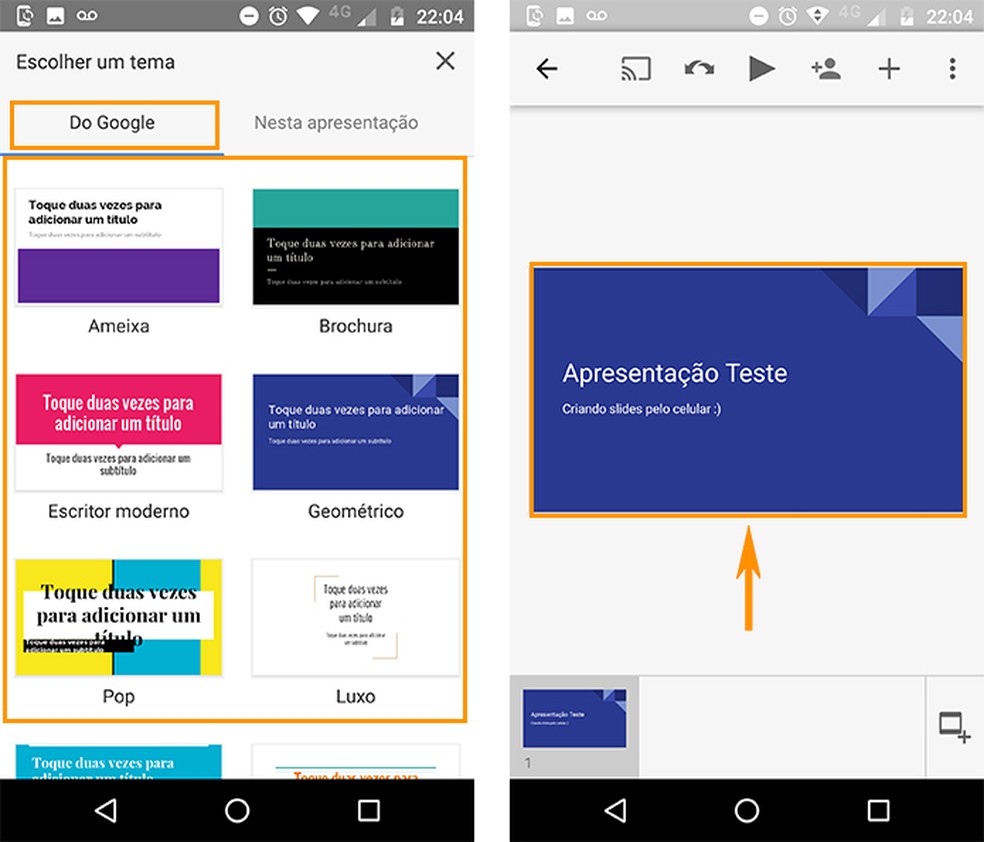Tap the Apresentação Teste title text
This screenshot has height=842, width=984.
point(676,372)
